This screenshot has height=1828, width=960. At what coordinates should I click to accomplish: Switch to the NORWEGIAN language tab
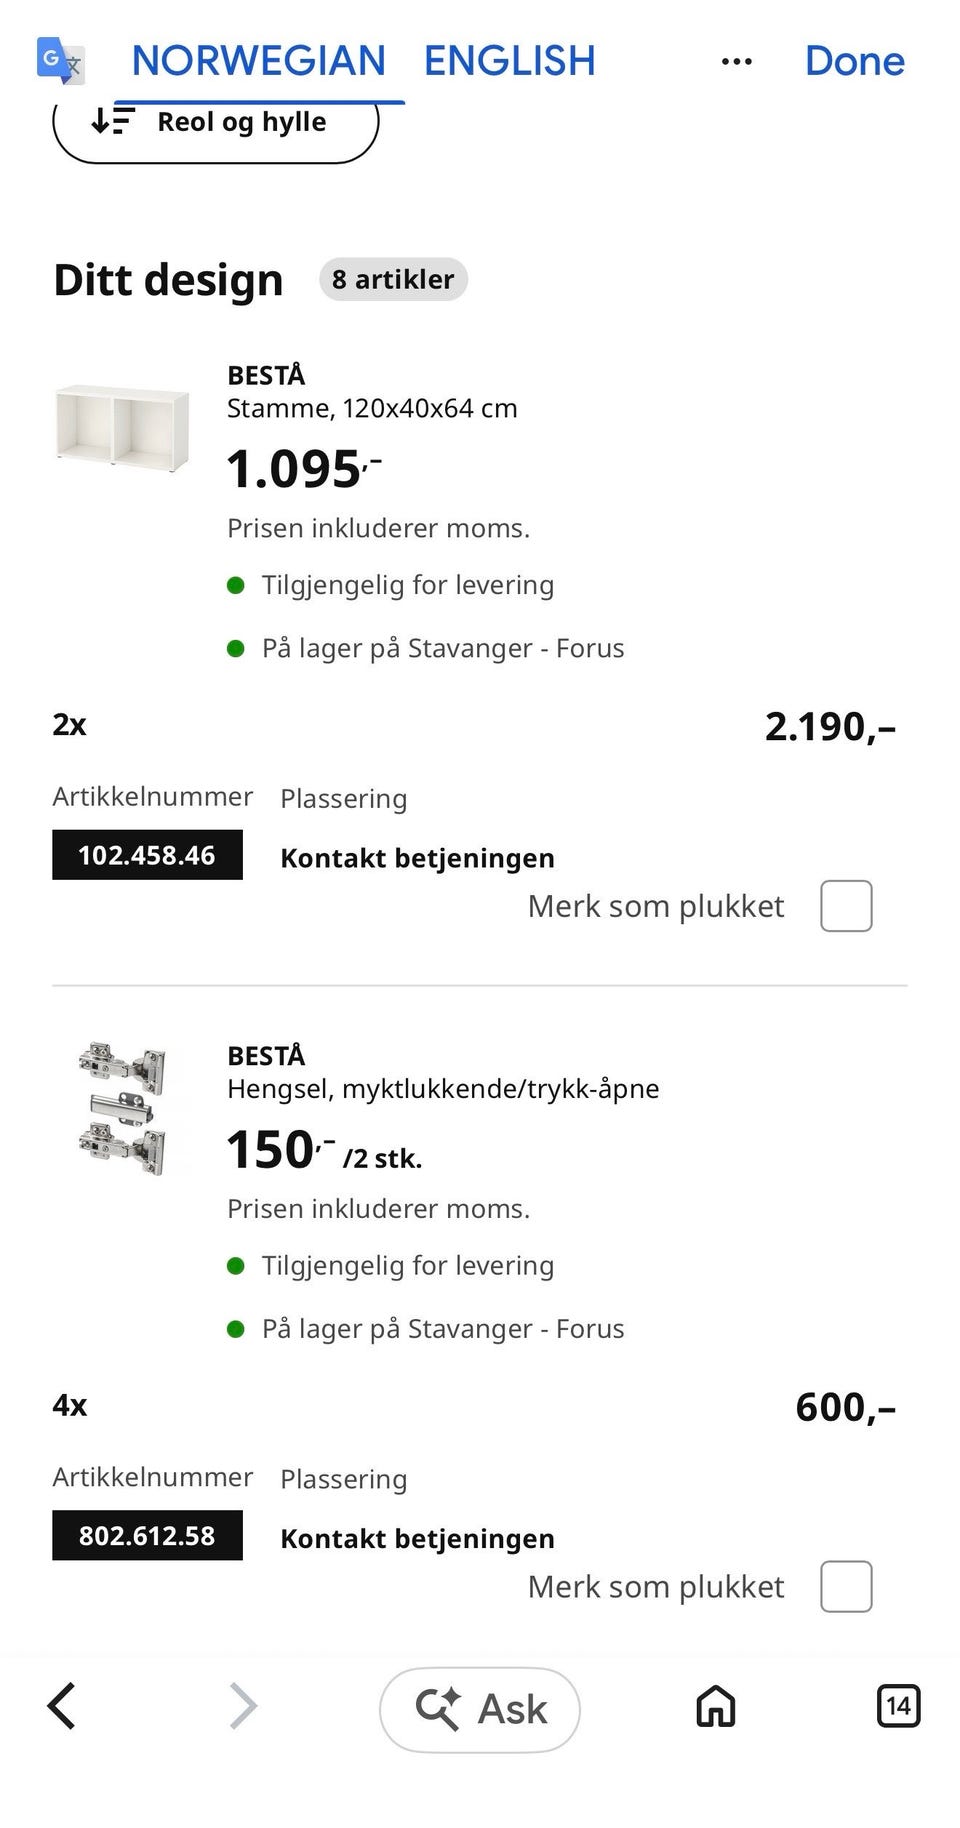pos(258,61)
